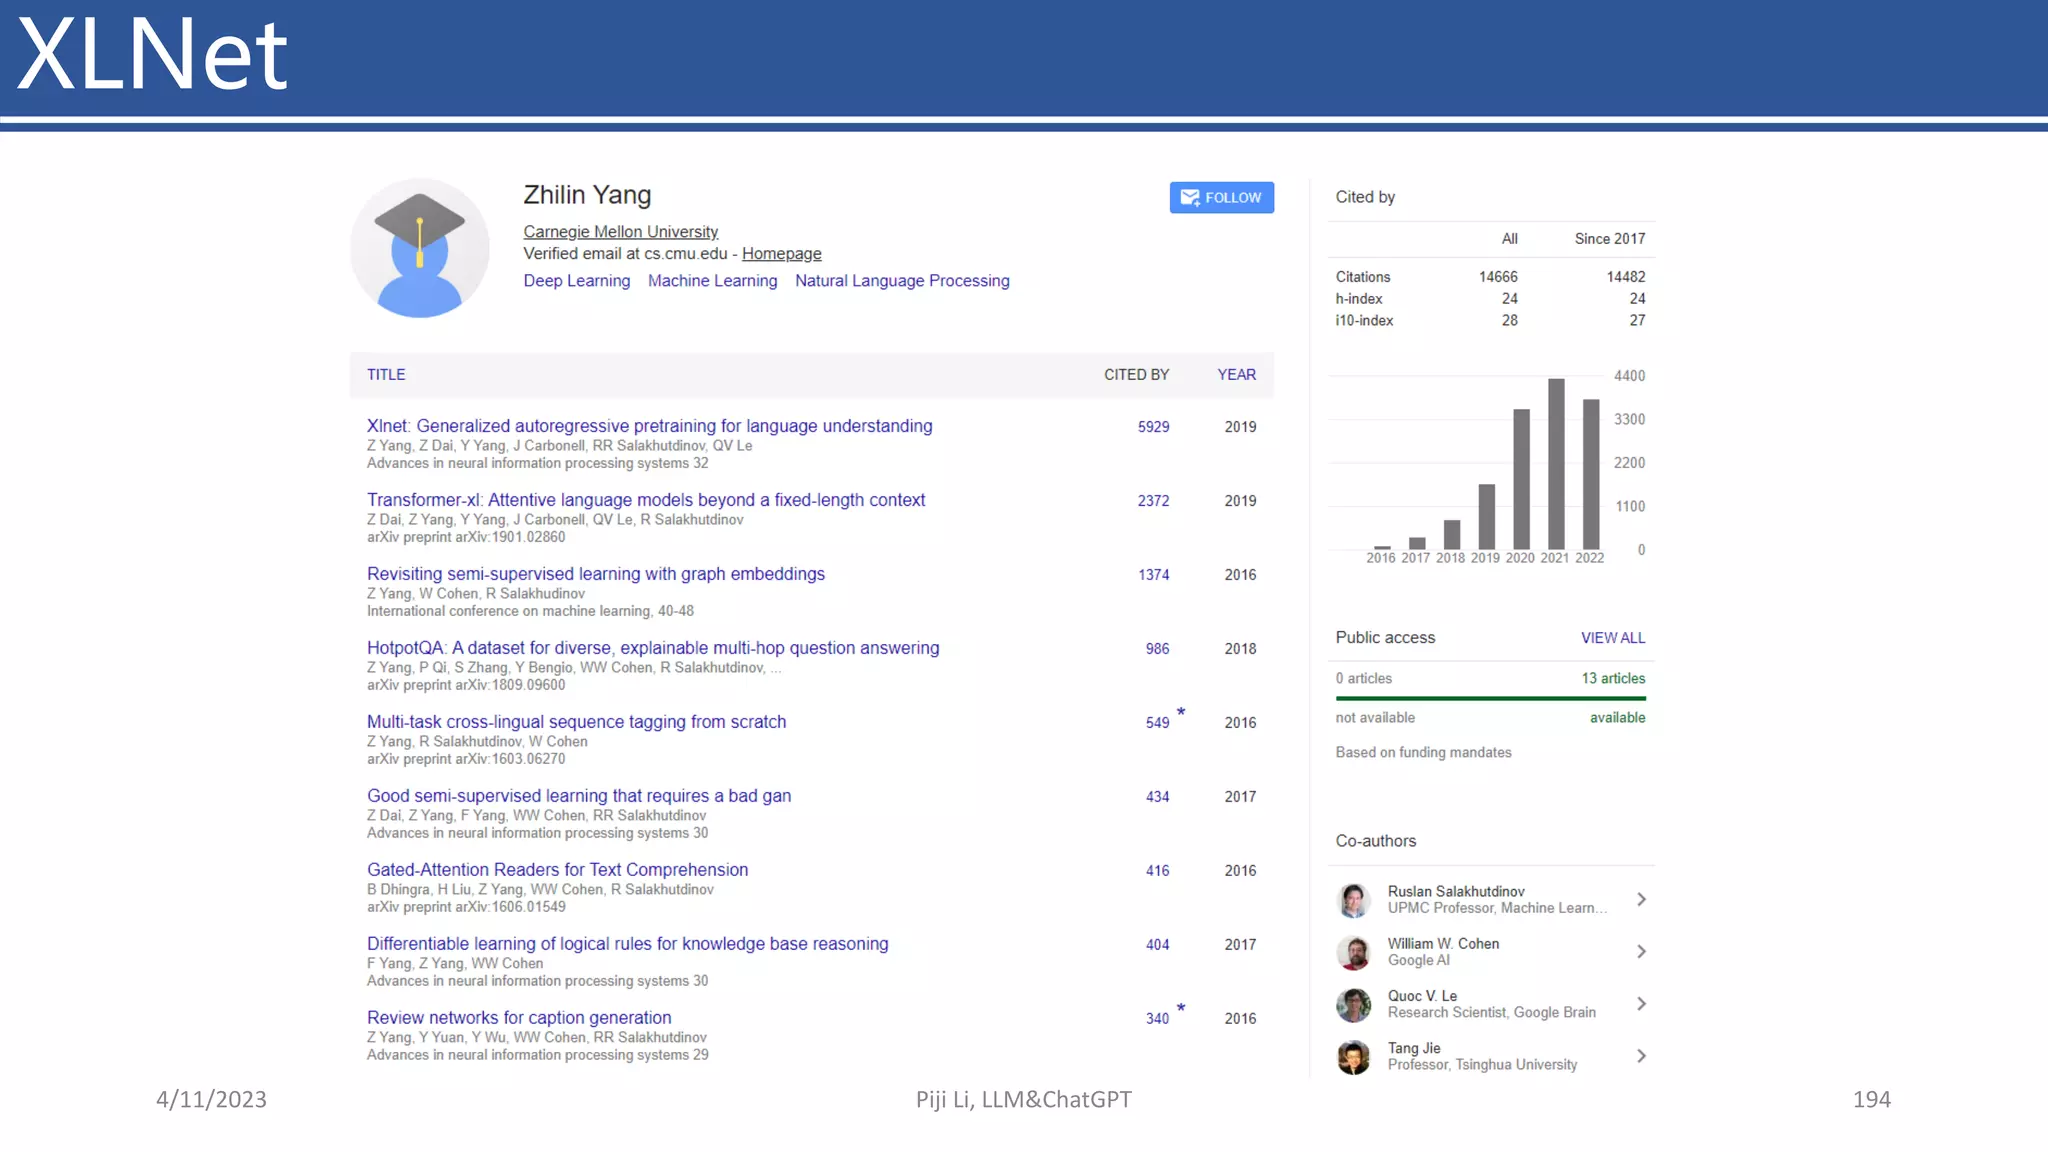Click Quoc V. Le's avatar photo
Viewport: 2048px width, 1152px height.
1353,1004
